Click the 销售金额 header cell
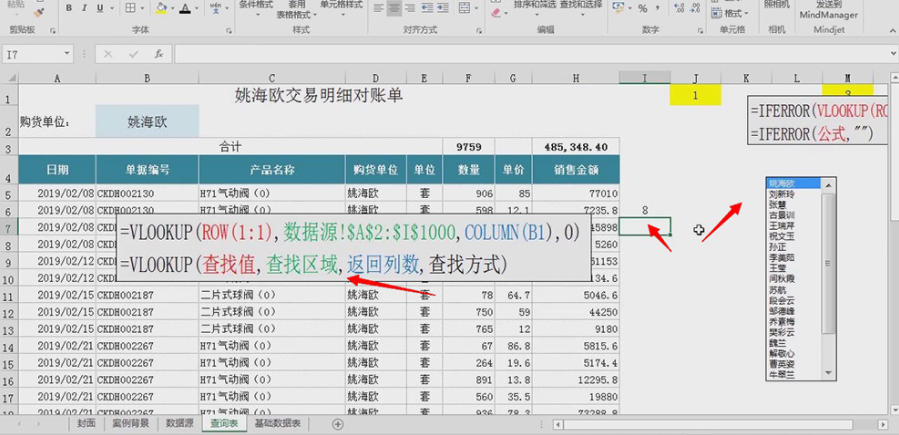The width and height of the screenshot is (899, 435). coord(576,170)
